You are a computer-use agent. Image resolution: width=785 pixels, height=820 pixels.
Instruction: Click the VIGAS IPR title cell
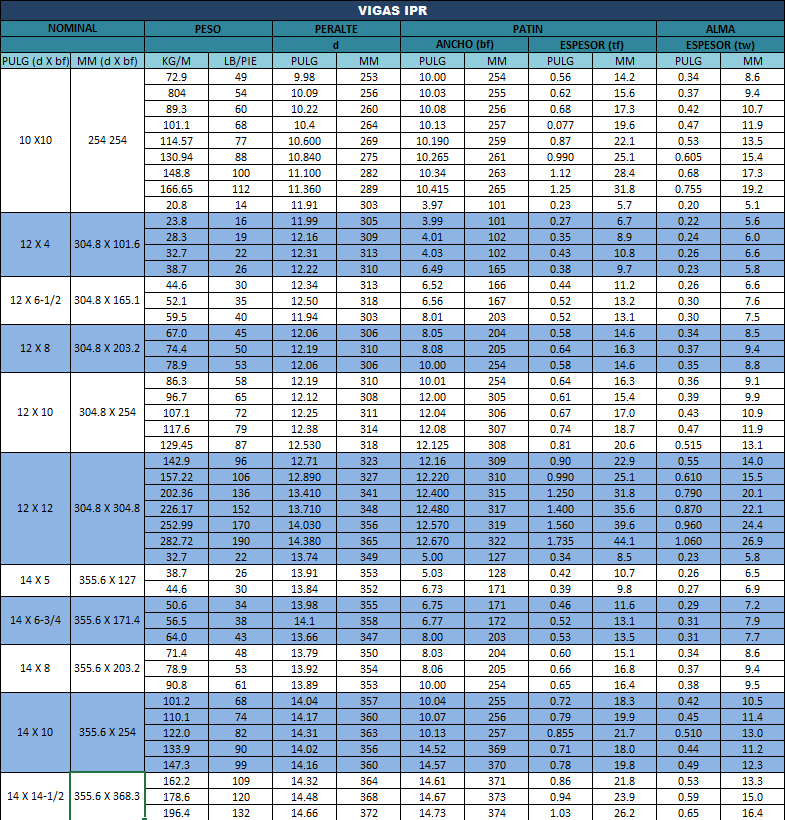(392, 11)
